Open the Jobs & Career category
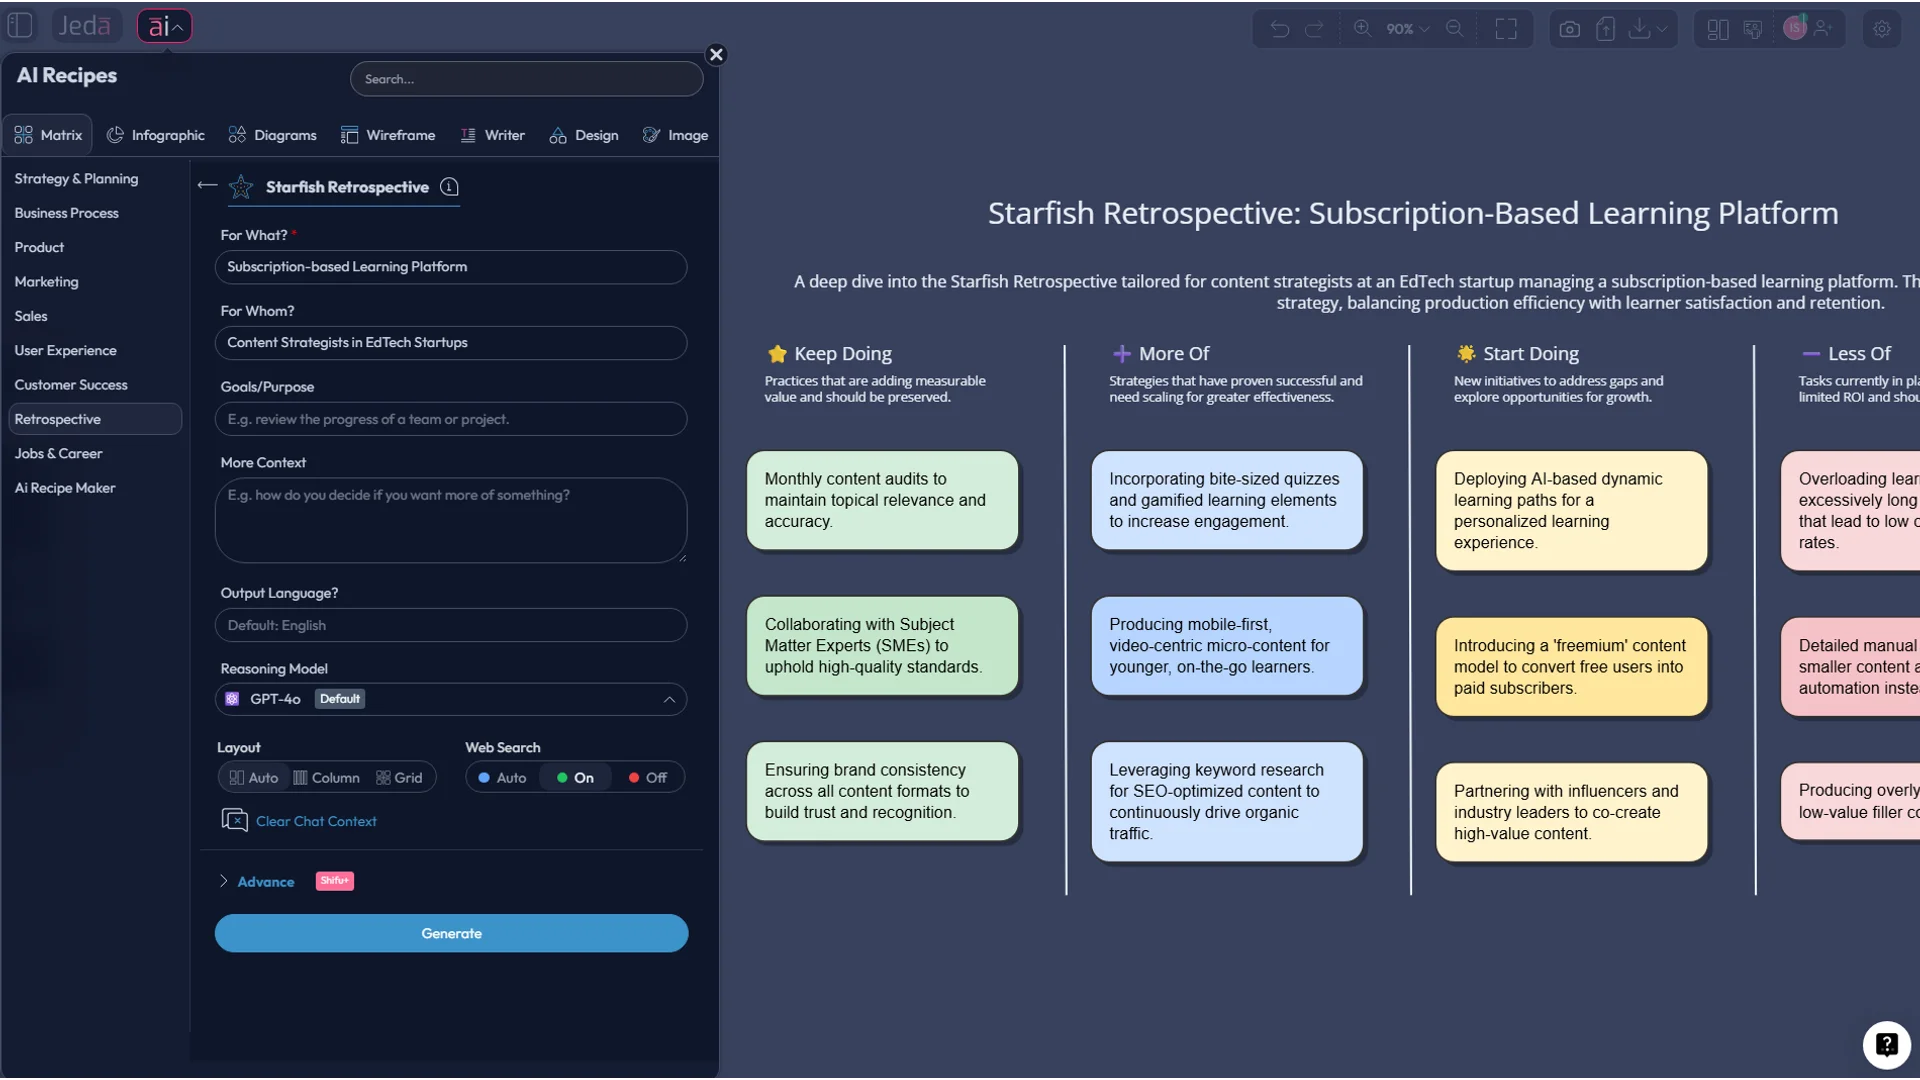 (58, 453)
